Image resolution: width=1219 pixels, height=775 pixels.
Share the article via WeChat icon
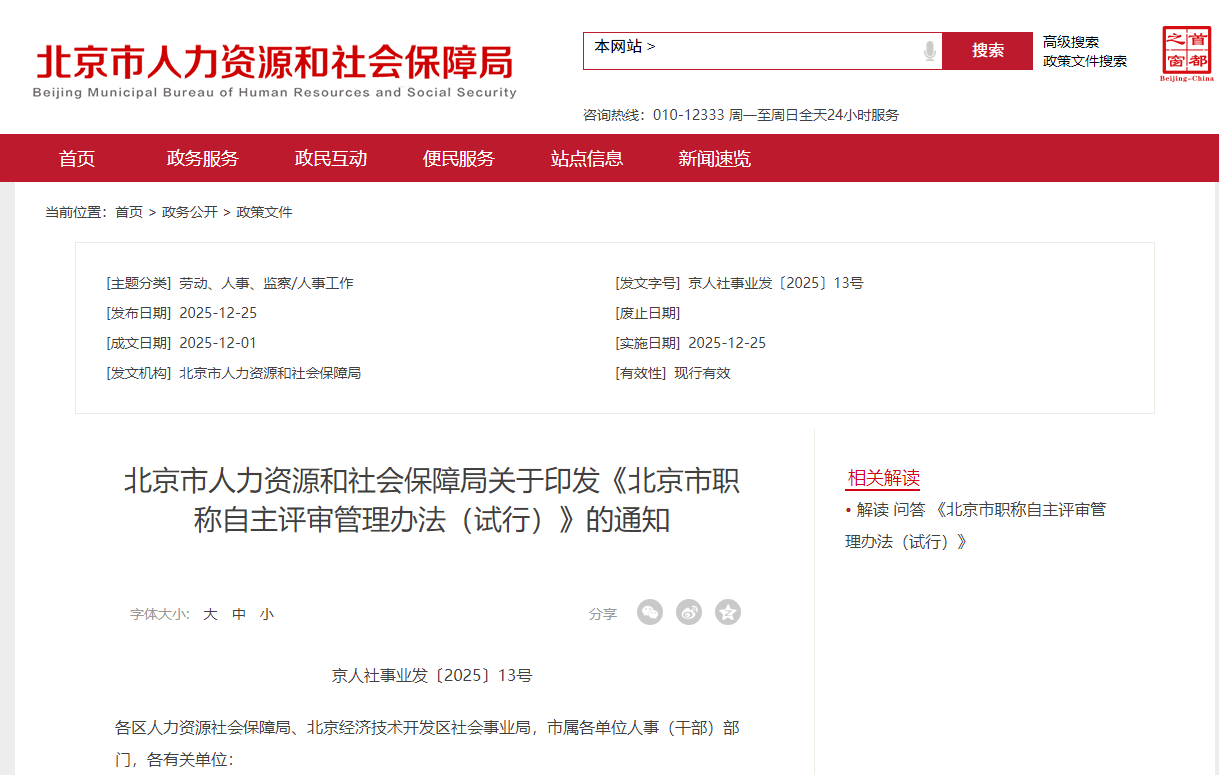tap(650, 612)
